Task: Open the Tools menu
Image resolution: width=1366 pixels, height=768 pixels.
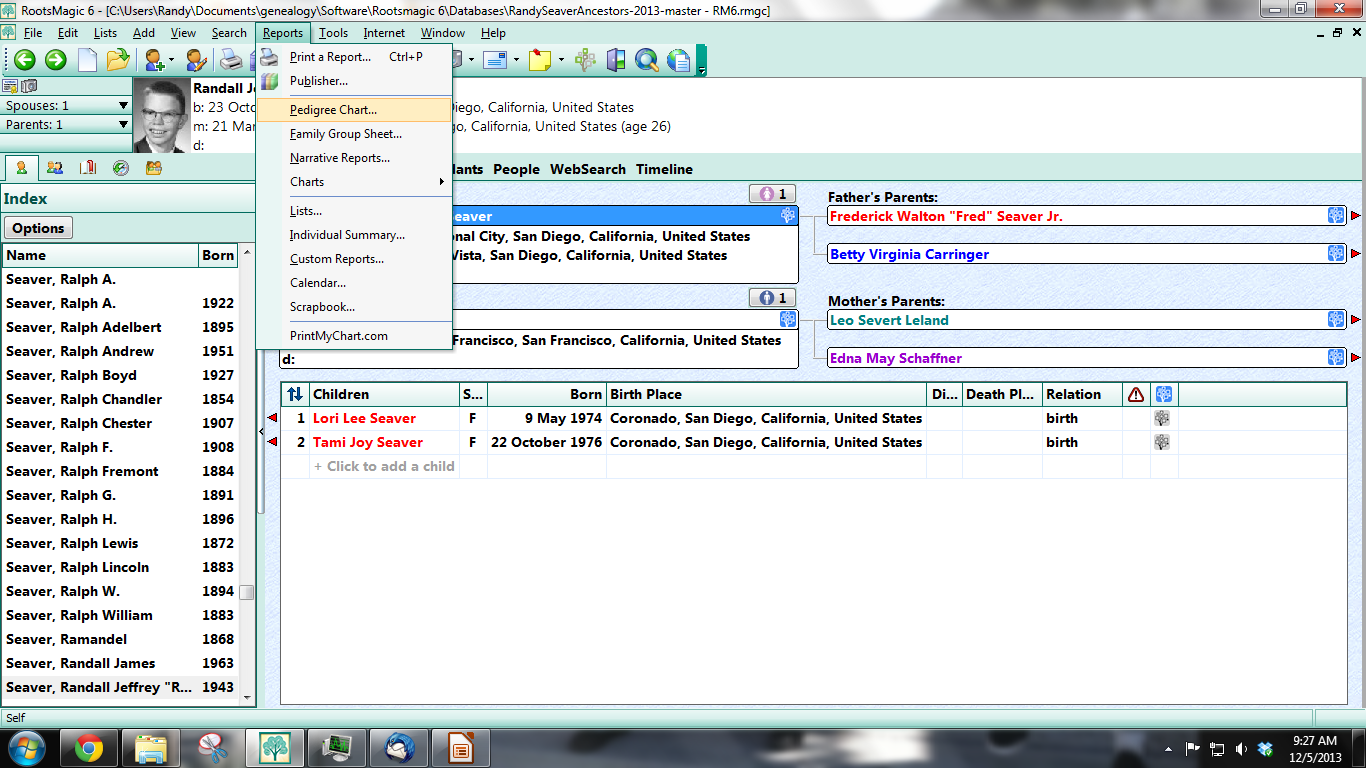Action: 333,32
